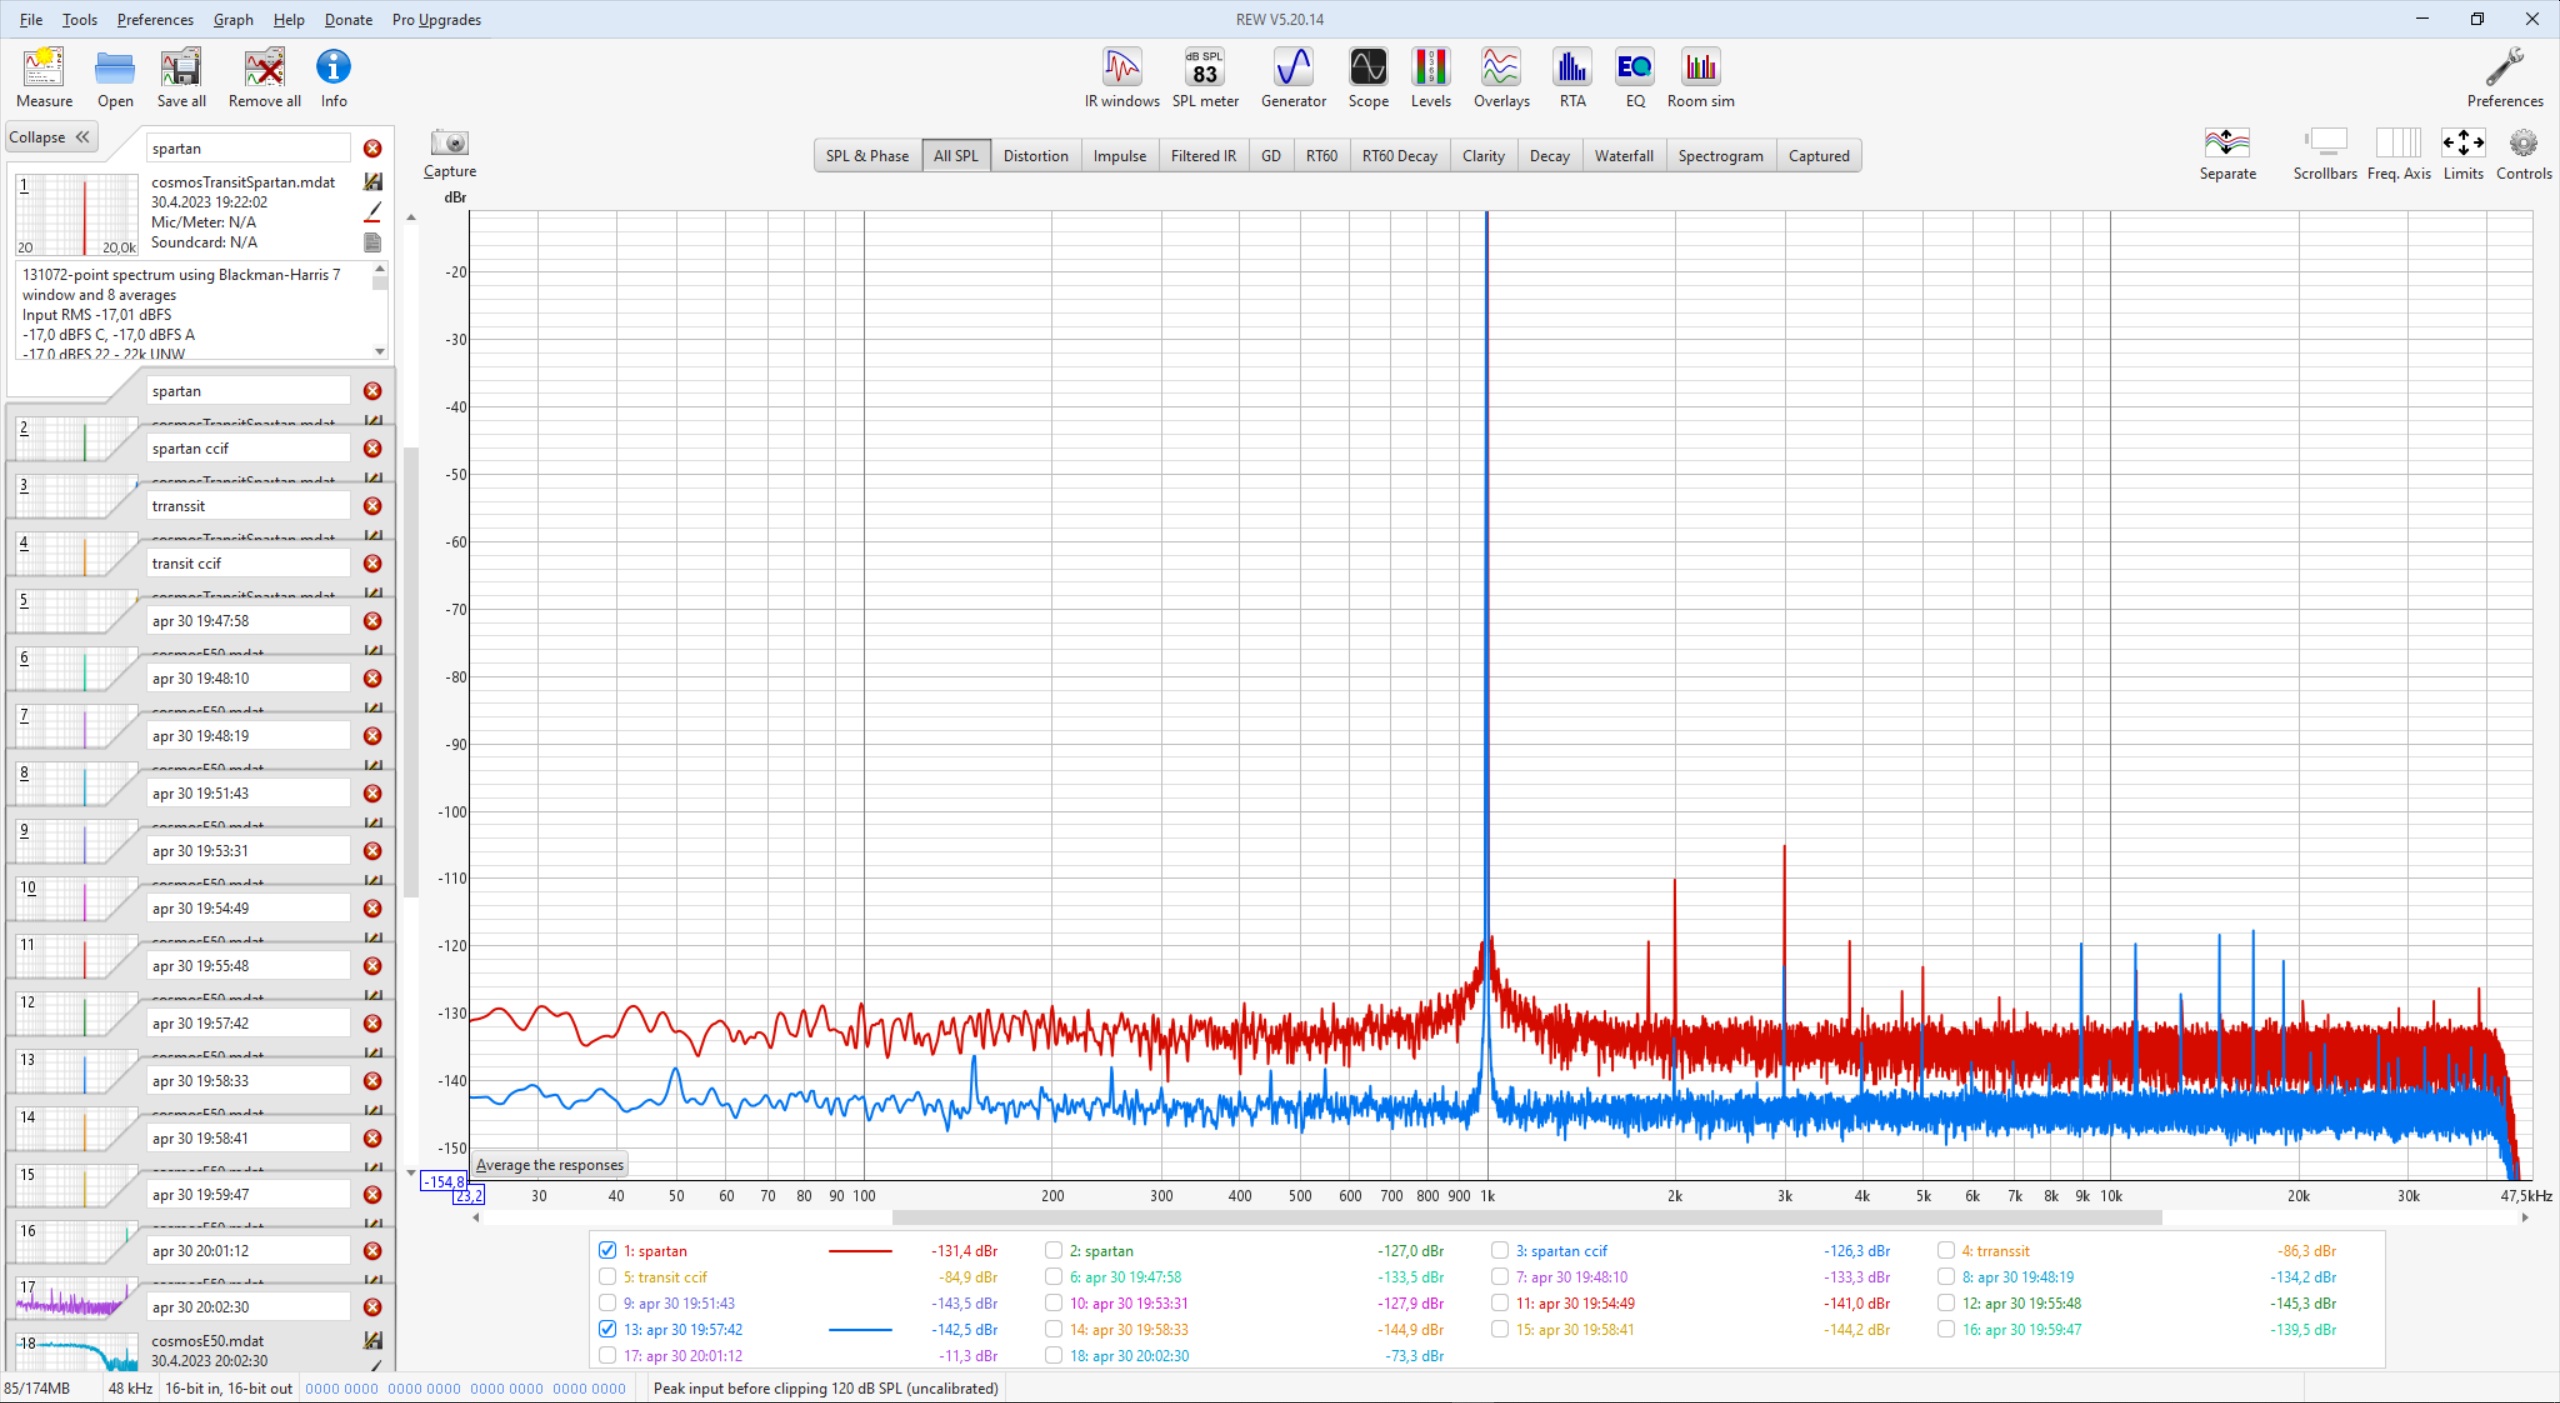
Task: Open Room sim tool
Action: [x=1700, y=77]
